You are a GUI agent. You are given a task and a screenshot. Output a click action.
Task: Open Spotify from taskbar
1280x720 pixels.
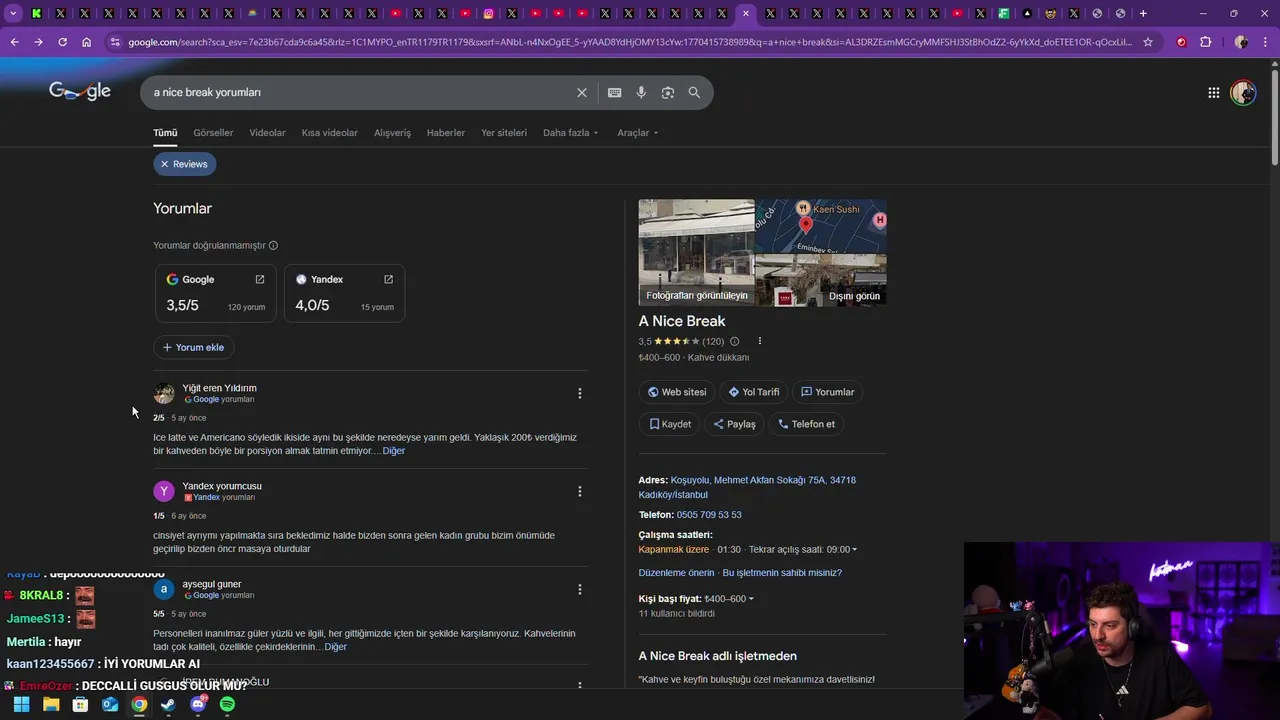tap(227, 704)
